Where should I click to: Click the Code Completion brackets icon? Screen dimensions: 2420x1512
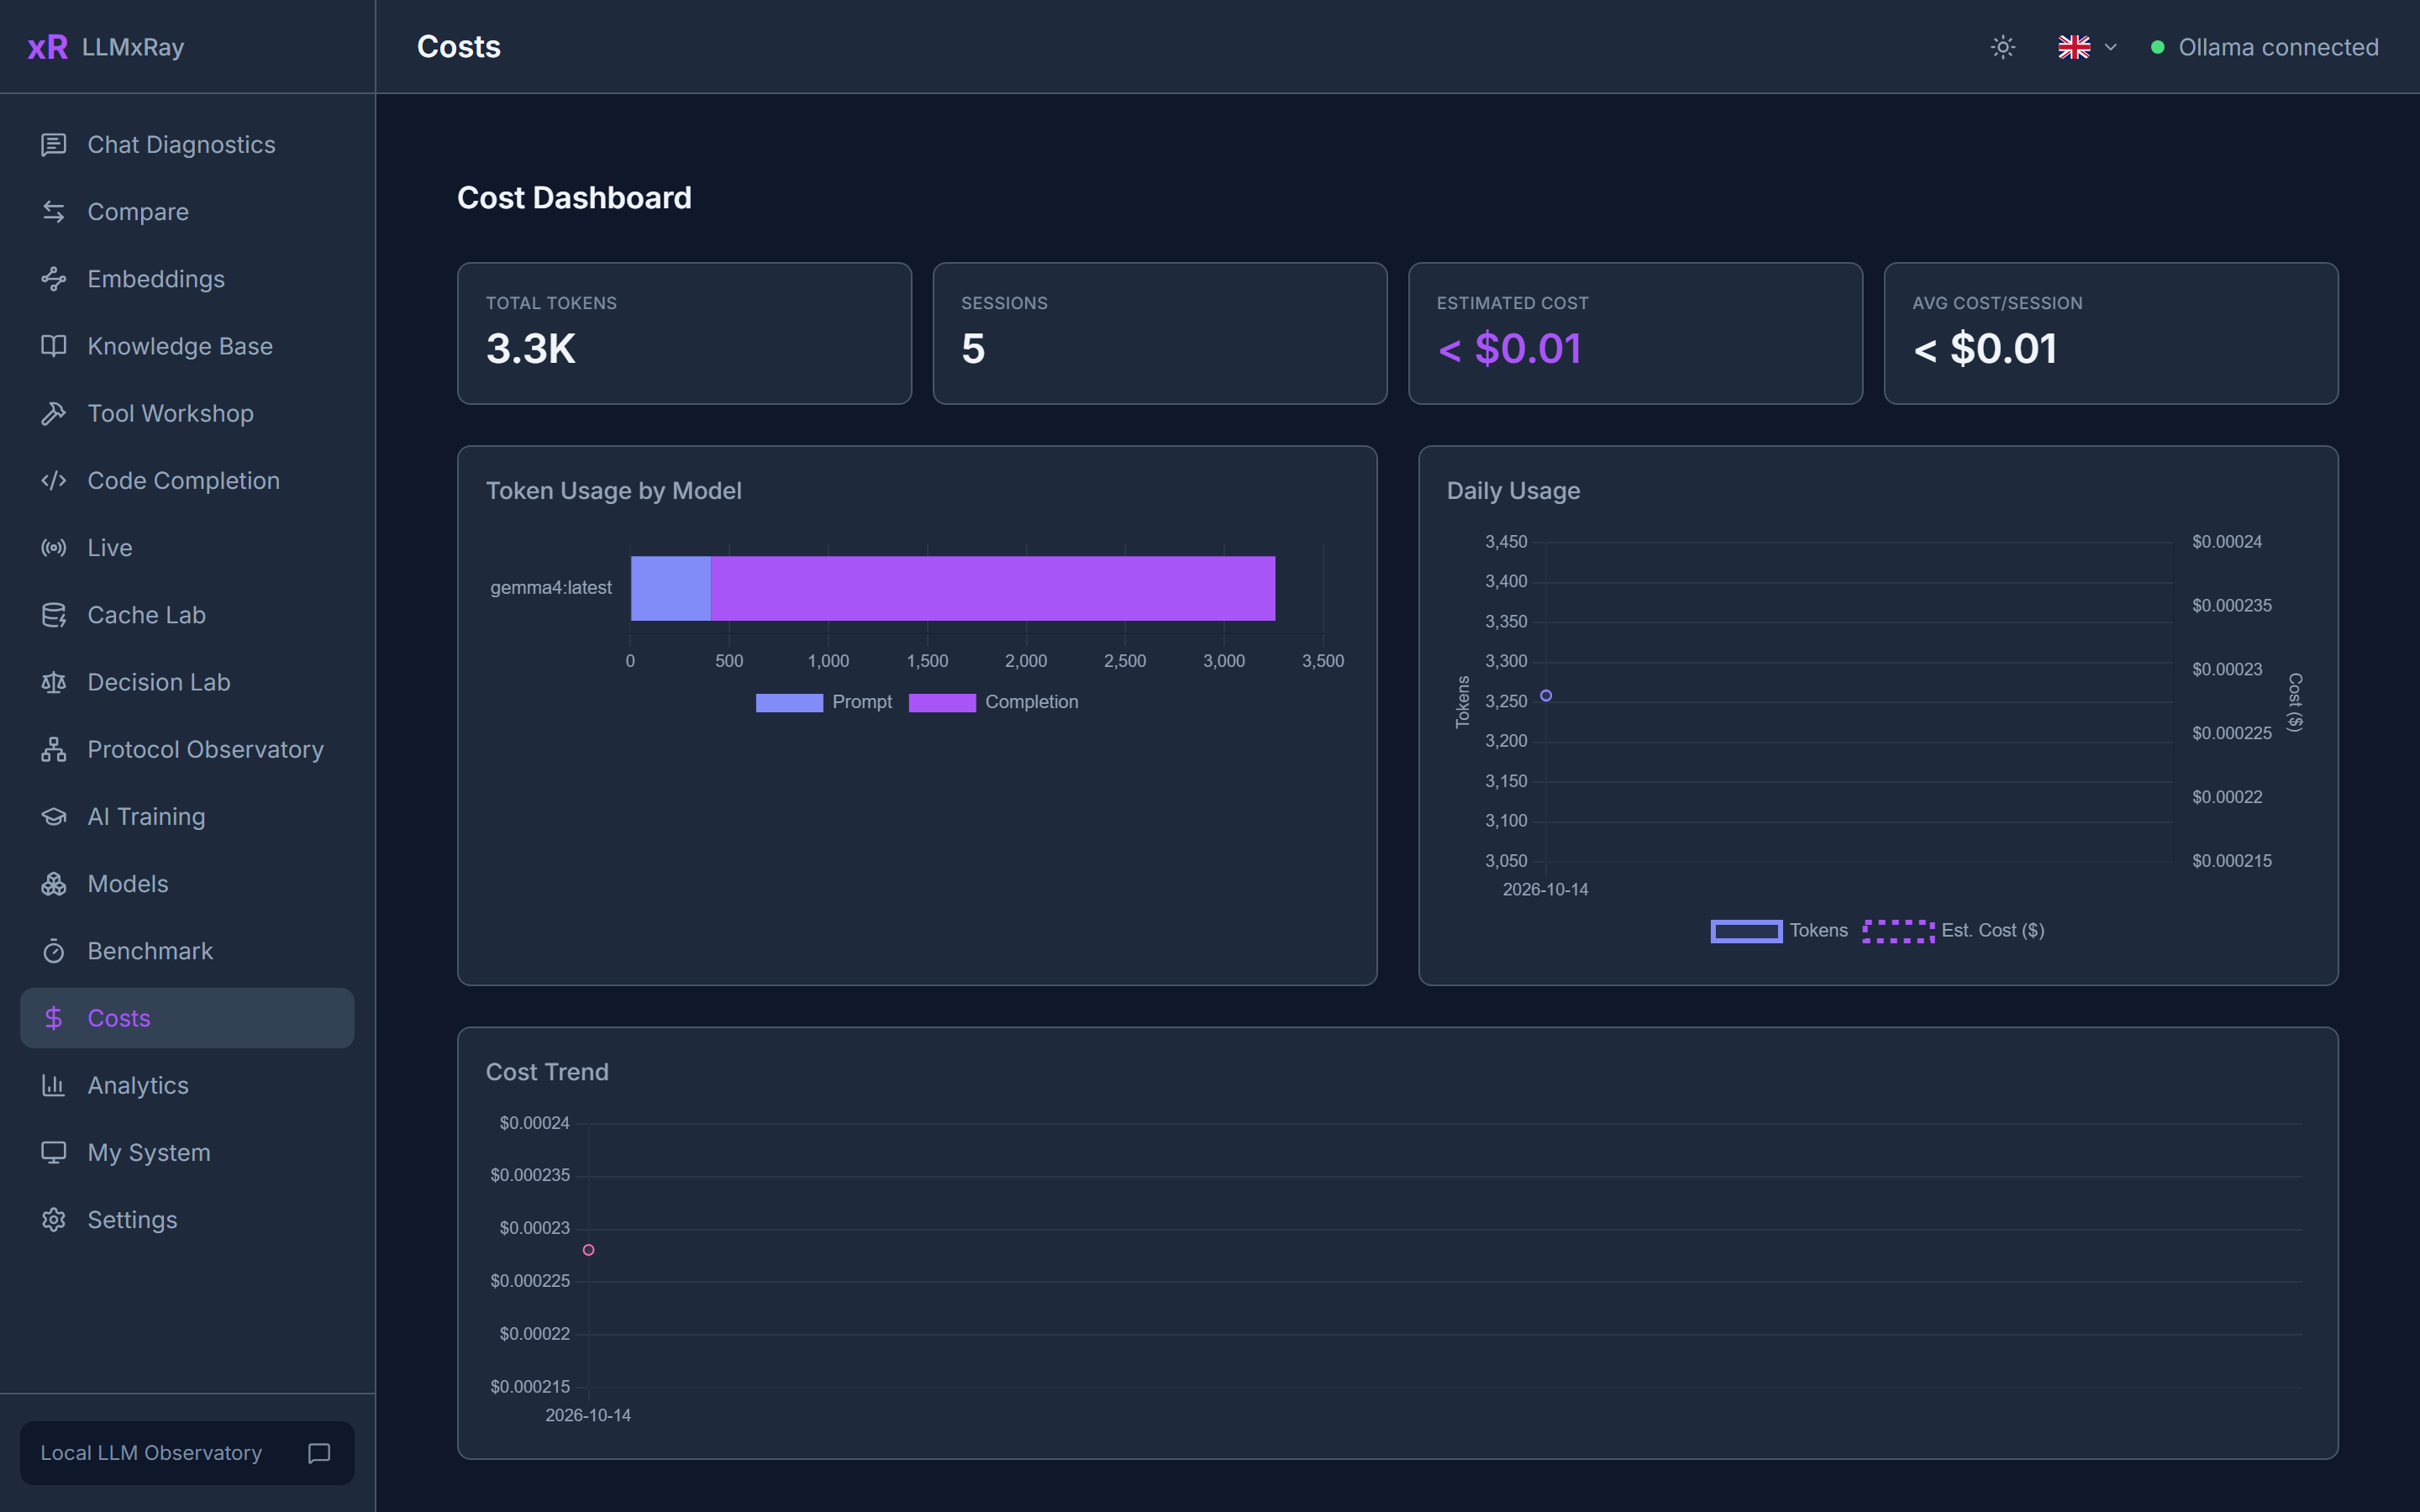click(53, 481)
